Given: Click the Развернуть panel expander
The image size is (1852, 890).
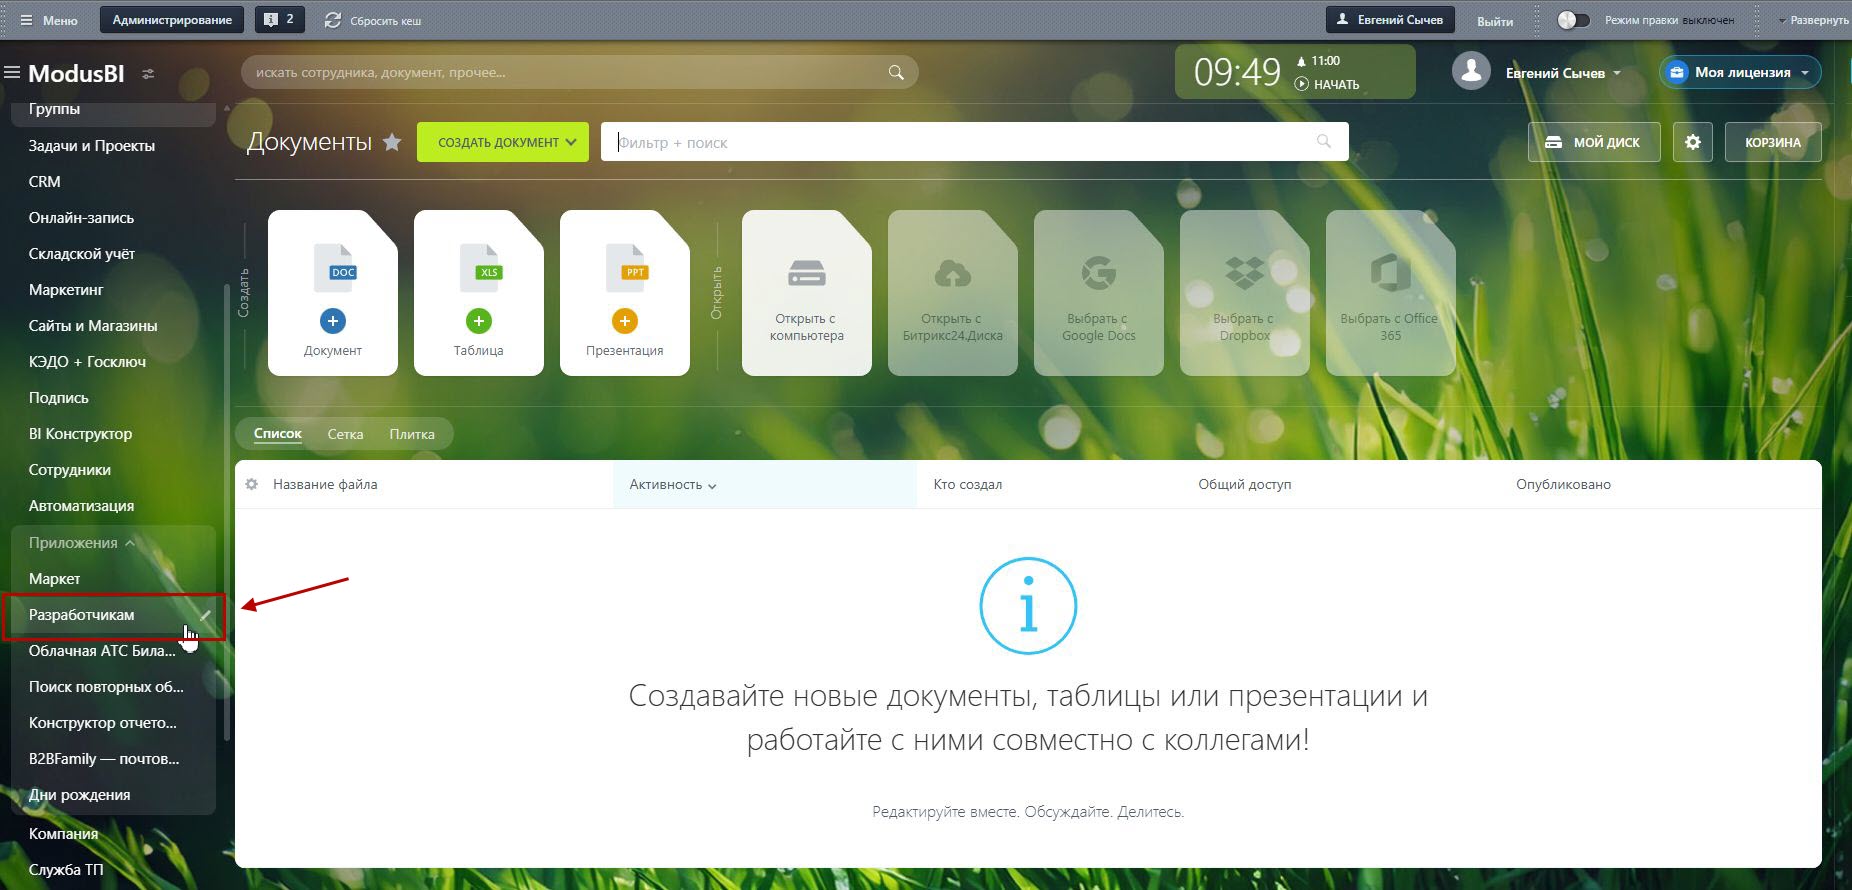Looking at the screenshot, I should coord(1813,20).
